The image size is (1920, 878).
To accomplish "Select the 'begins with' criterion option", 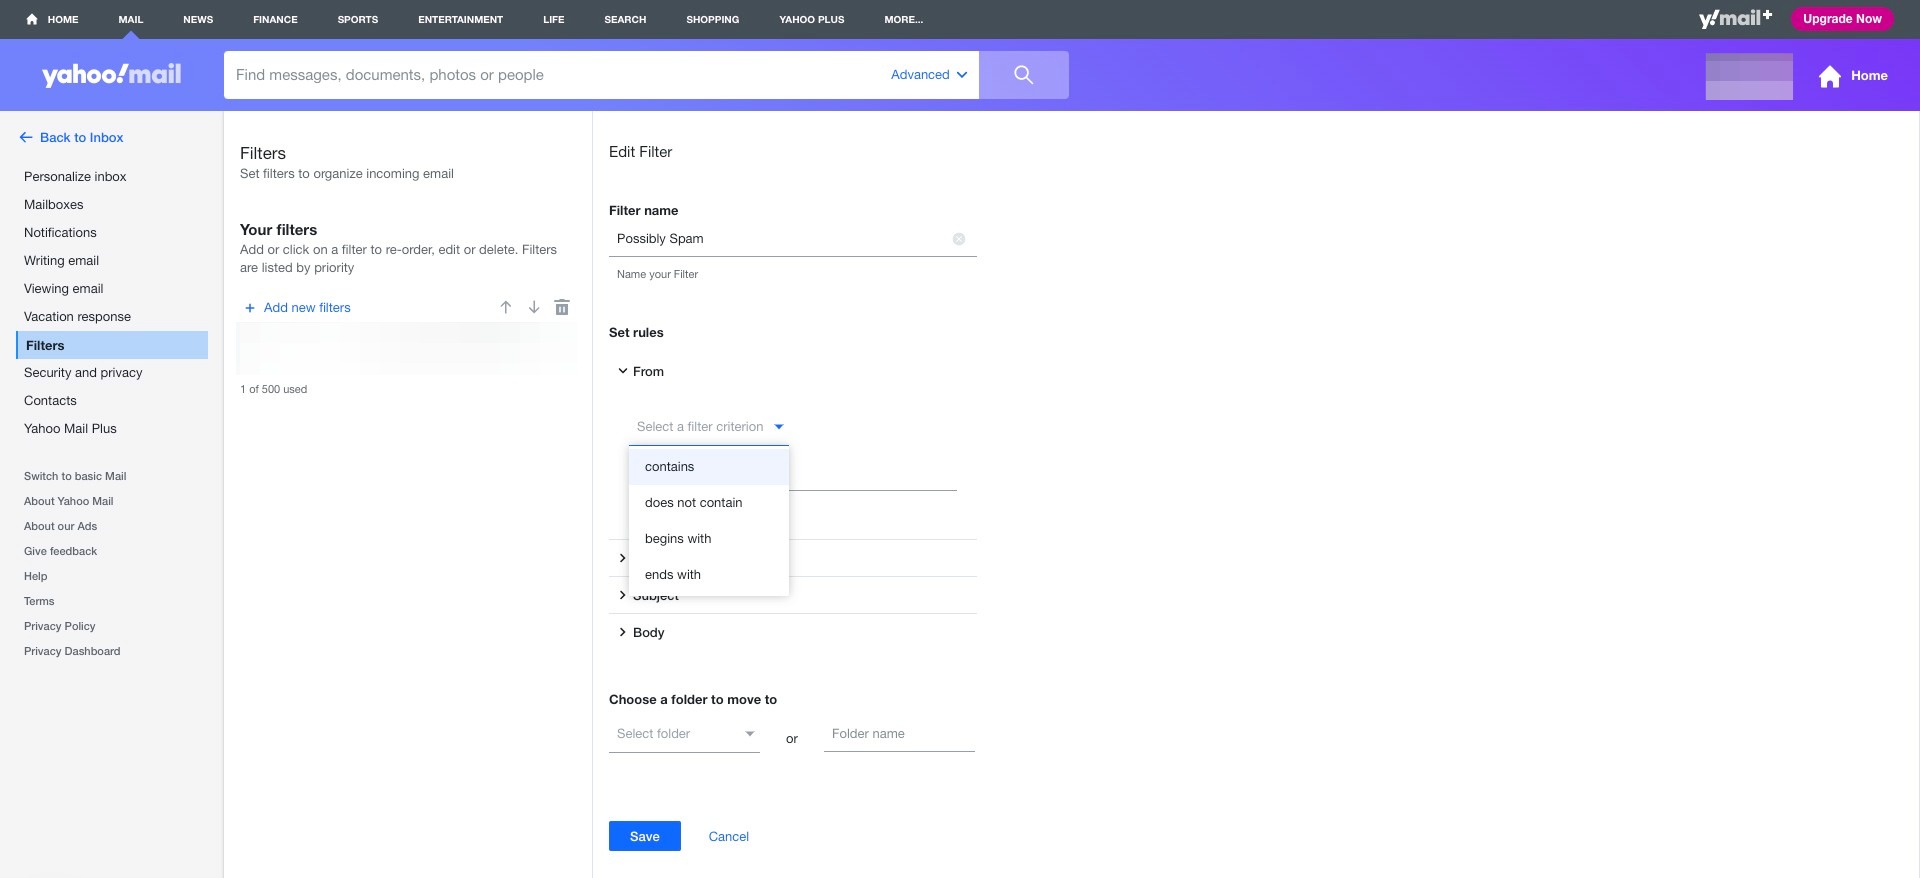I will pos(678,539).
